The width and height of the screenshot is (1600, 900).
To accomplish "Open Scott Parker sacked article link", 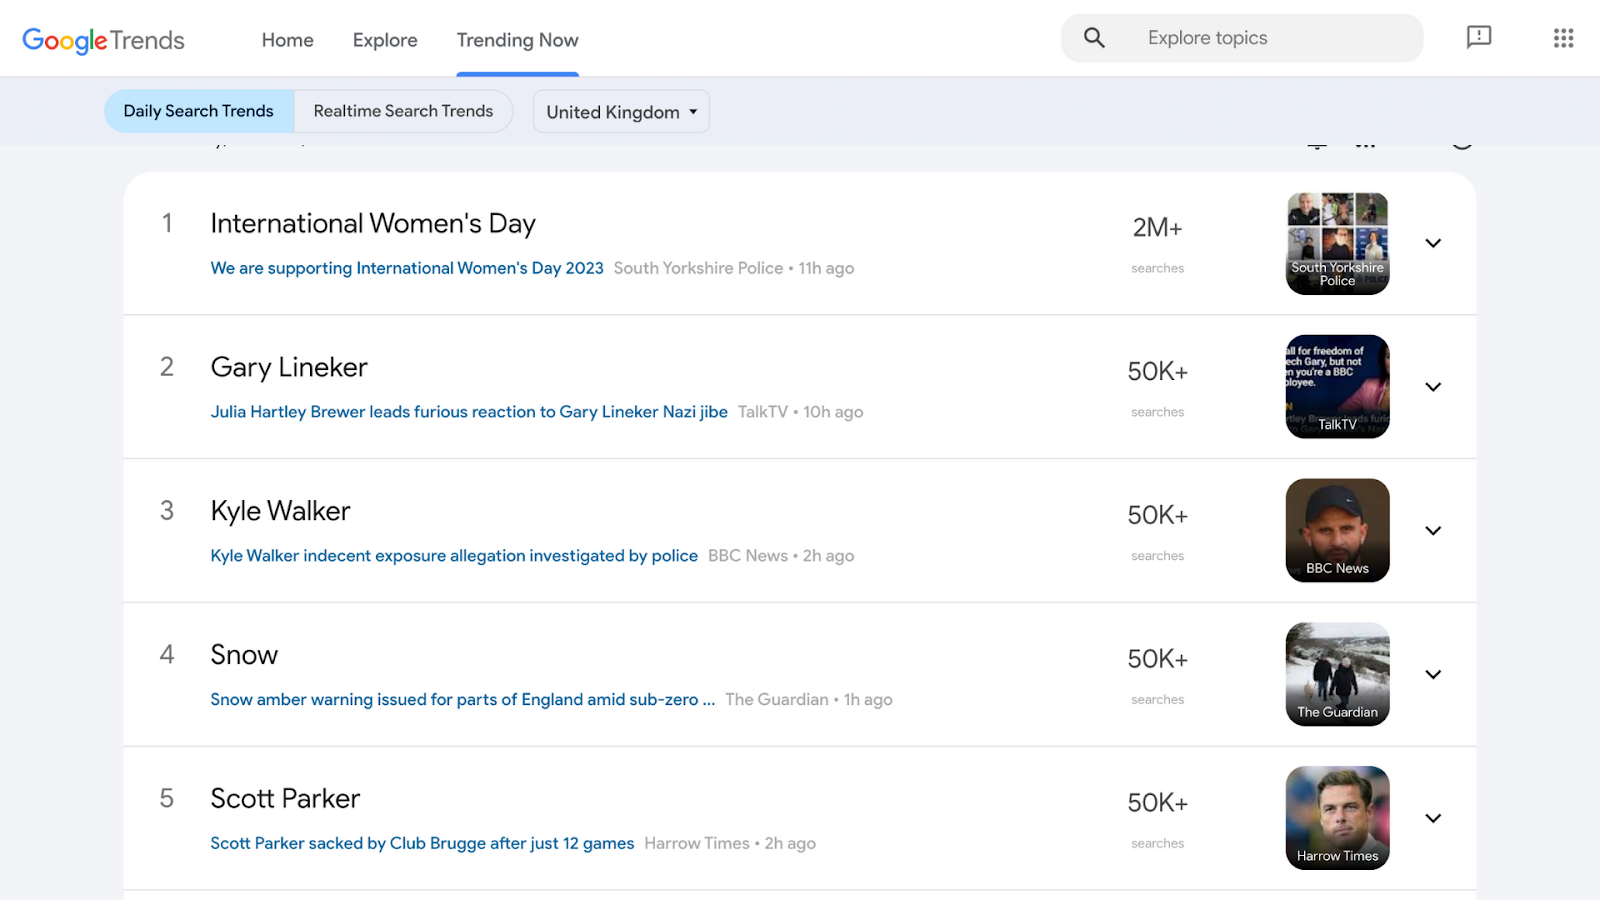I will [422, 843].
